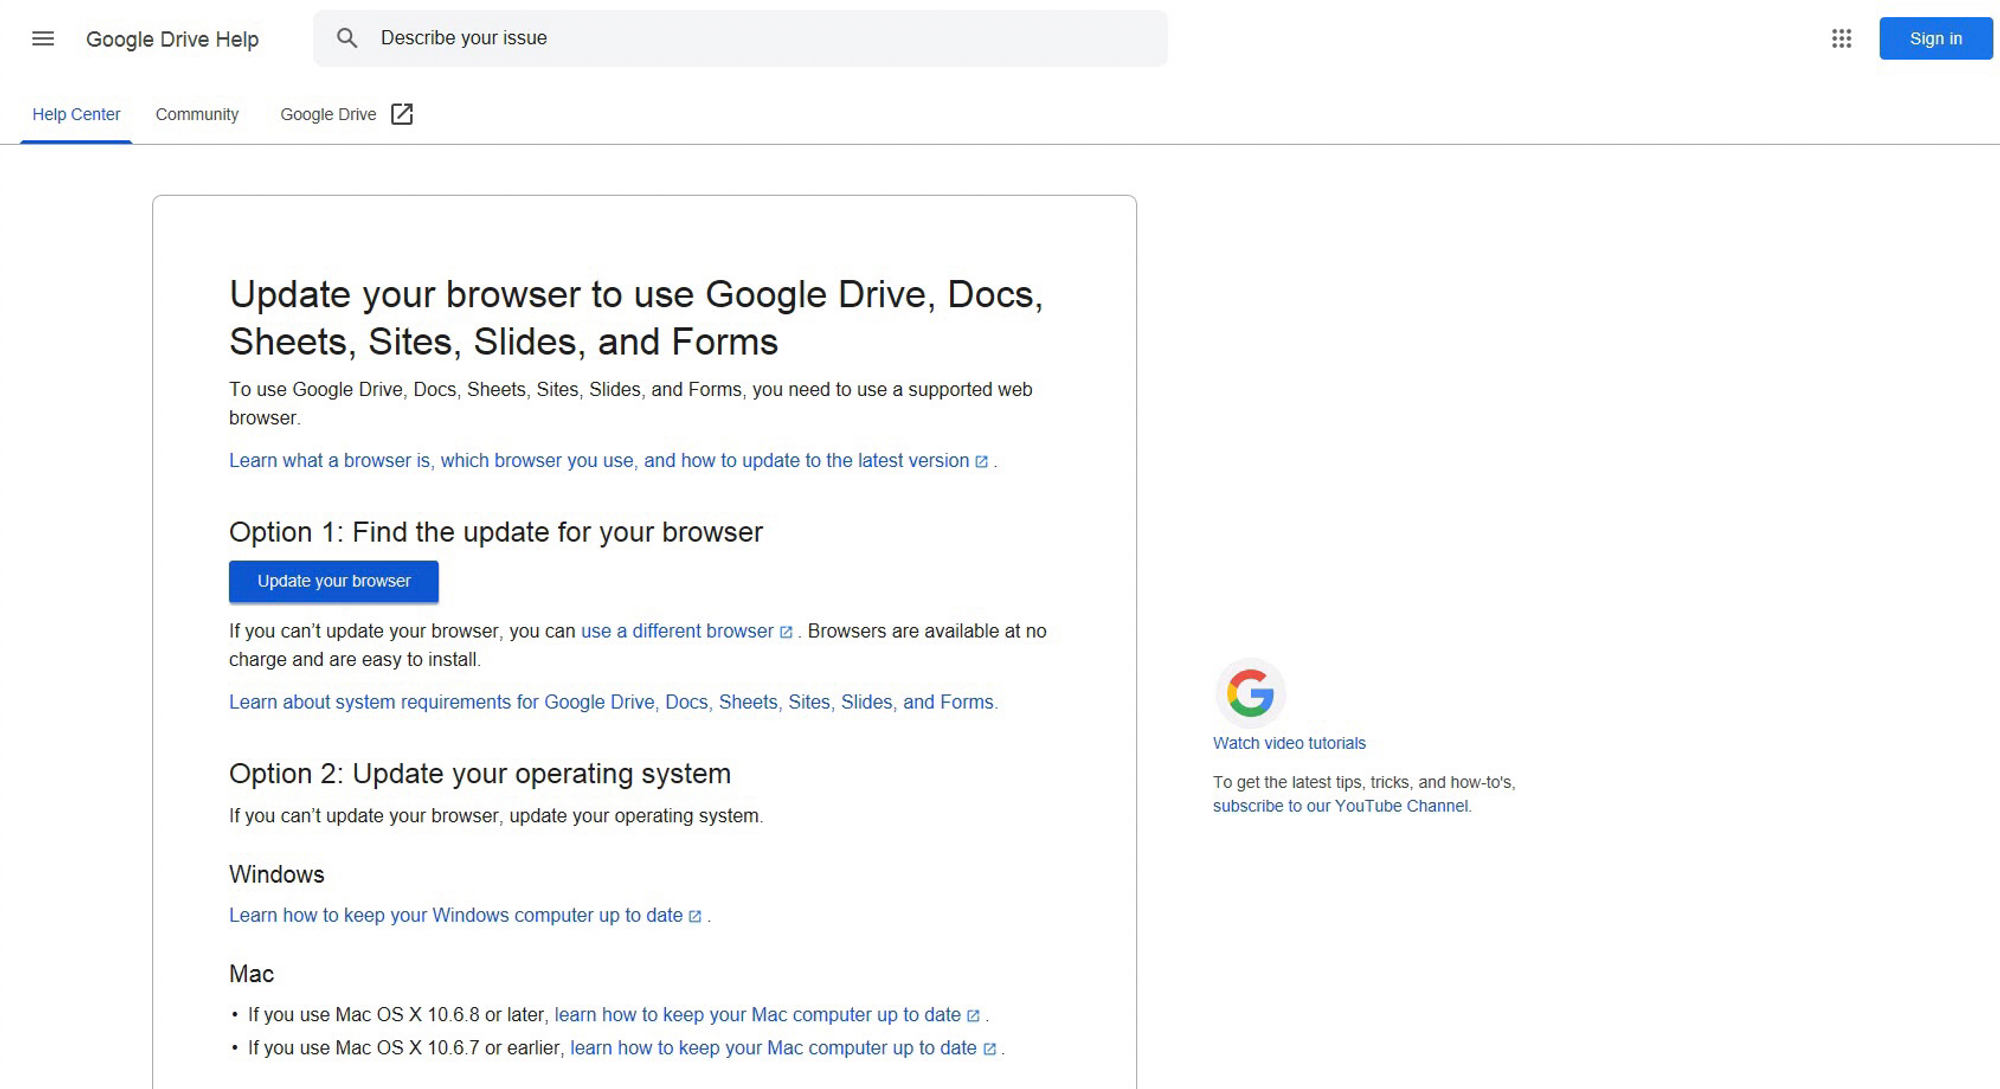Viewport: 2000px width, 1089px height.
Task: Click the Google Drive external link icon
Action: click(402, 114)
